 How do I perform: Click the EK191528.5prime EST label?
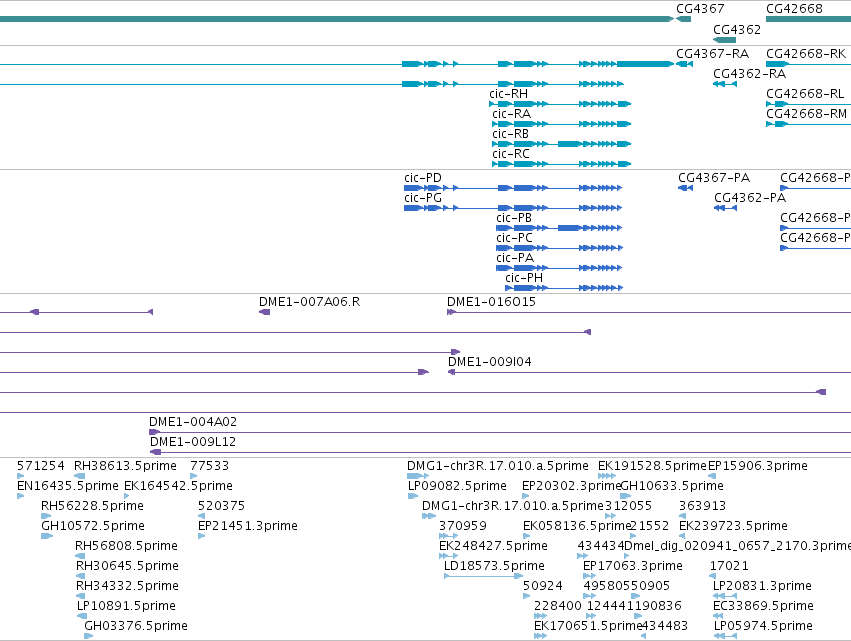point(652,466)
